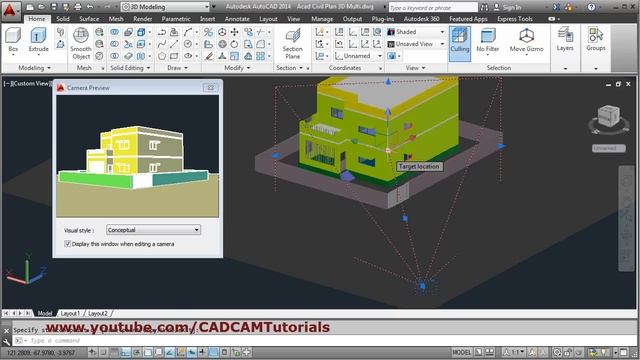Click the Help question mark icon
The image size is (640, 360).
[x=591, y=7]
